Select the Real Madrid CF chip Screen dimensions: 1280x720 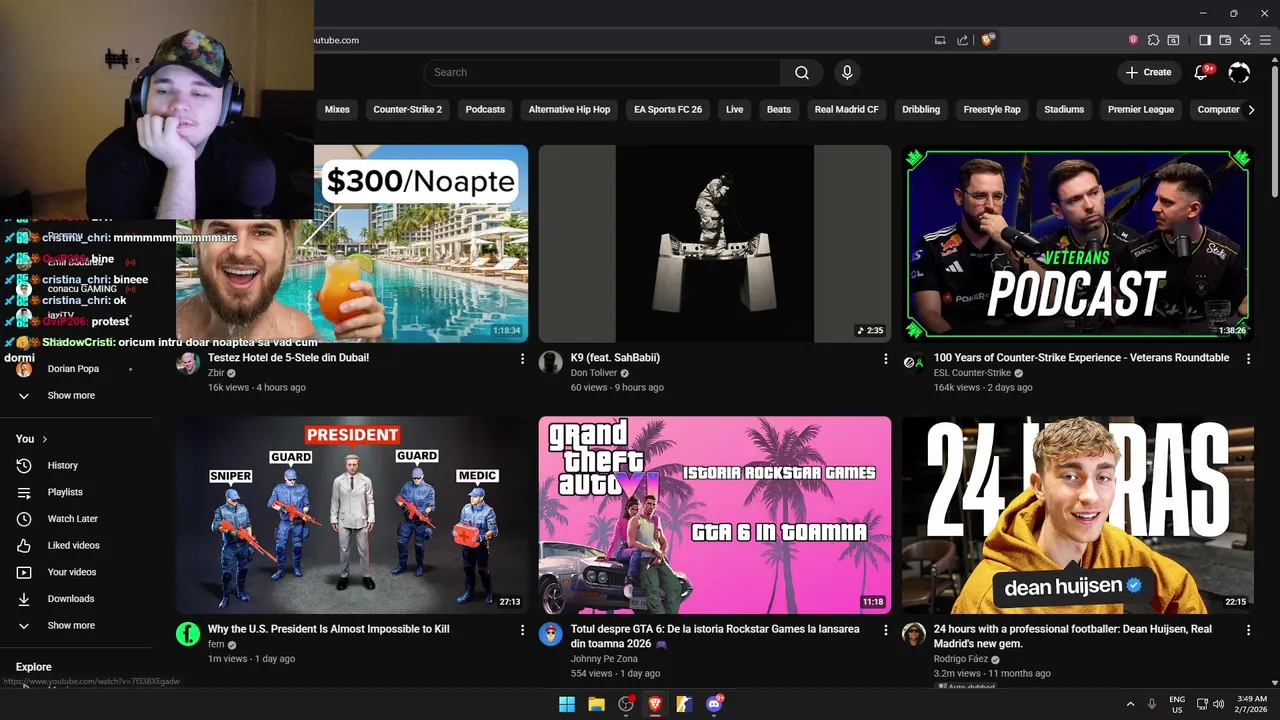click(847, 109)
